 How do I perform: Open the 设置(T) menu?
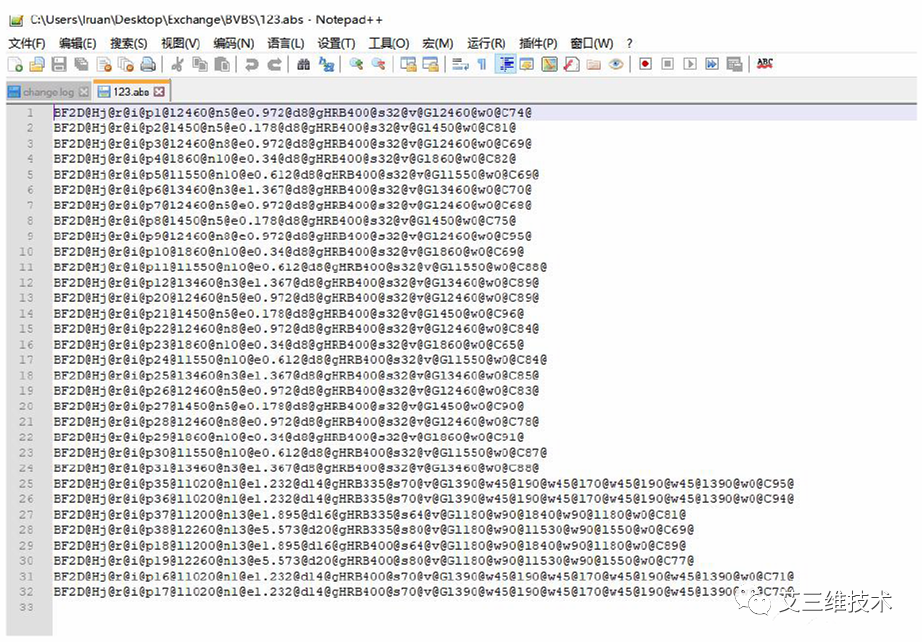click(336, 44)
